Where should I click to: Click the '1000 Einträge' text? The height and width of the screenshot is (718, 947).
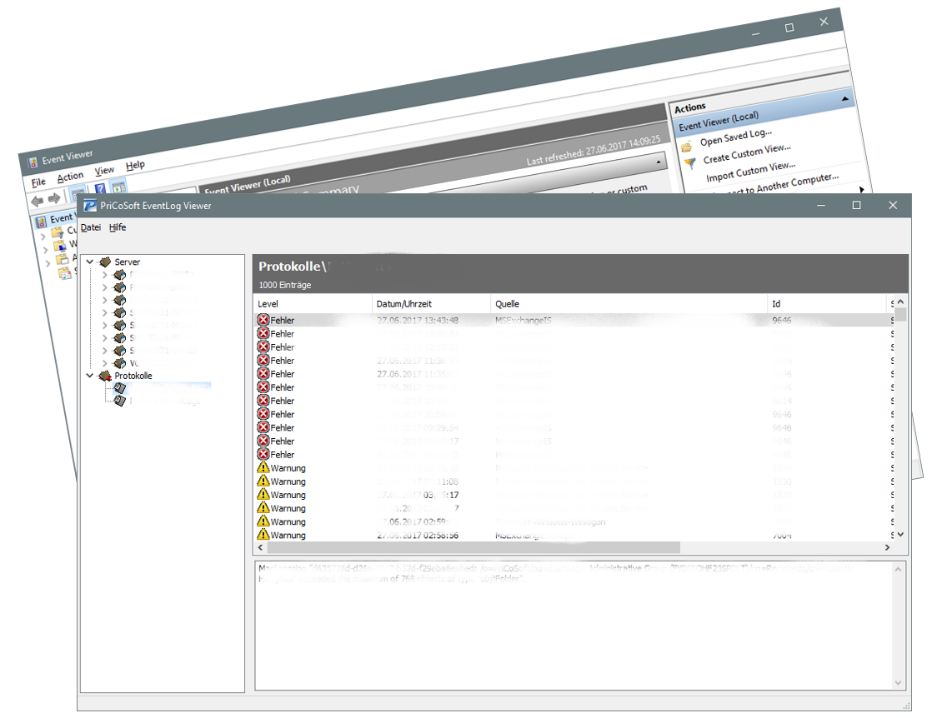pyautogui.click(x=285, y=285)
